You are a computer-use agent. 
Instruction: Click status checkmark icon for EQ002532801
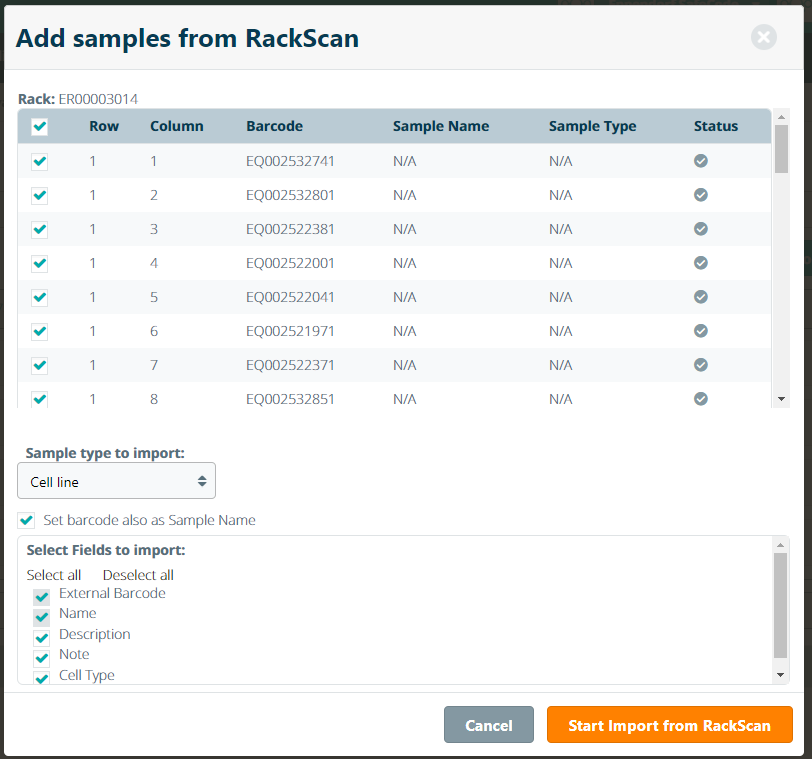coord(701,195)
